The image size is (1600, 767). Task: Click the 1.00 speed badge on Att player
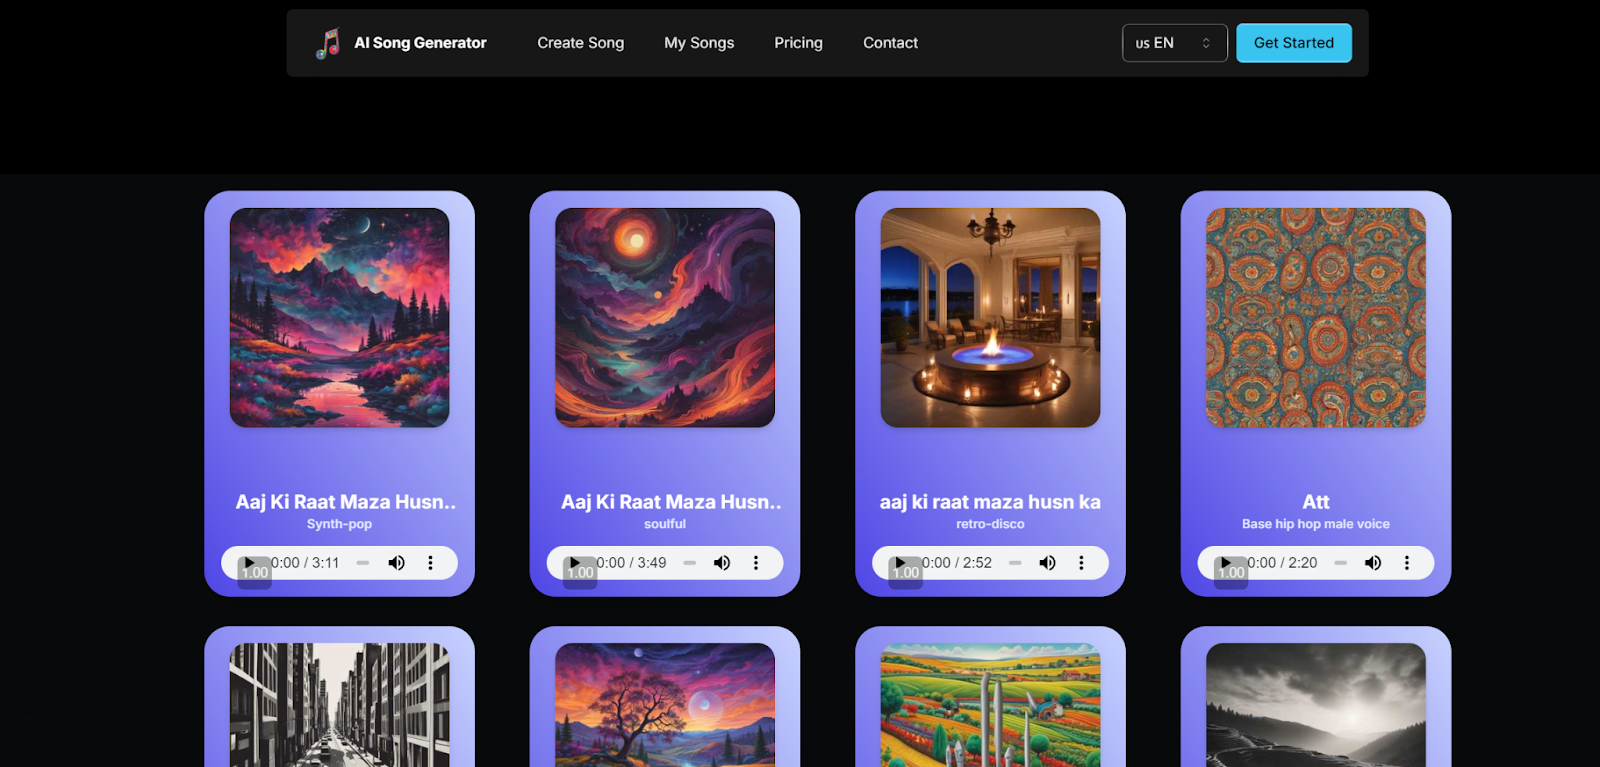[x=1231, y=573]
